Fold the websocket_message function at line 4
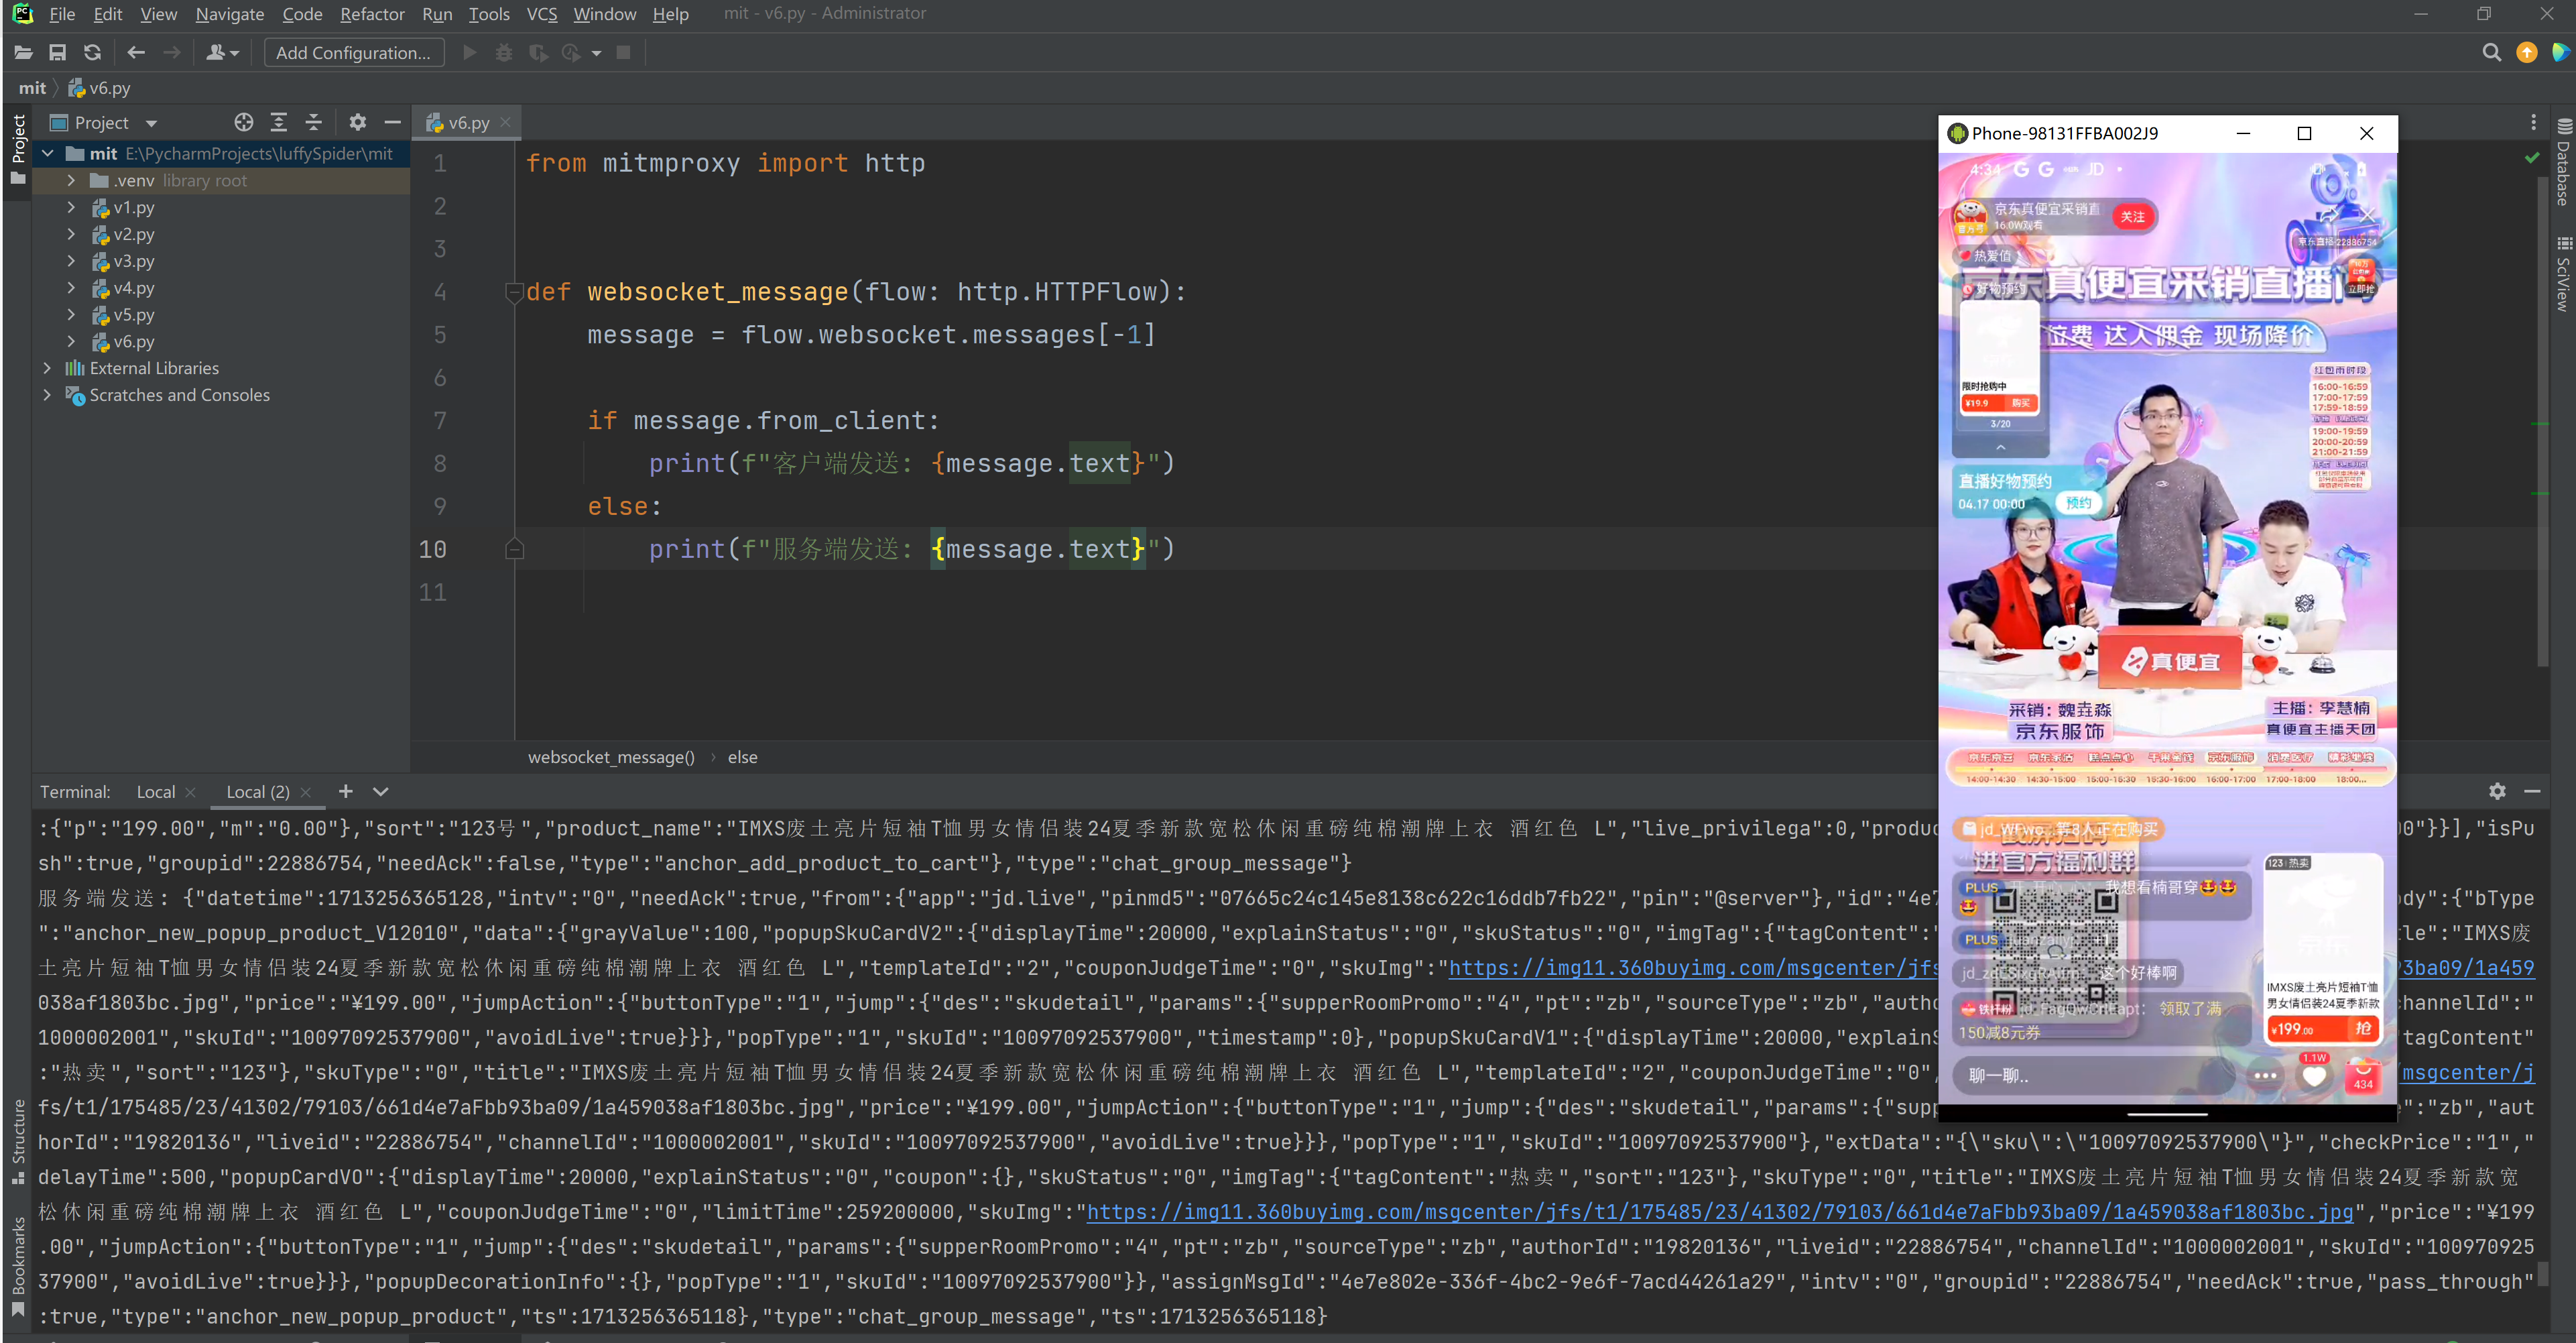This screenshot has height=1343, width=2576. pyautogui.click(x=514, y=292)
